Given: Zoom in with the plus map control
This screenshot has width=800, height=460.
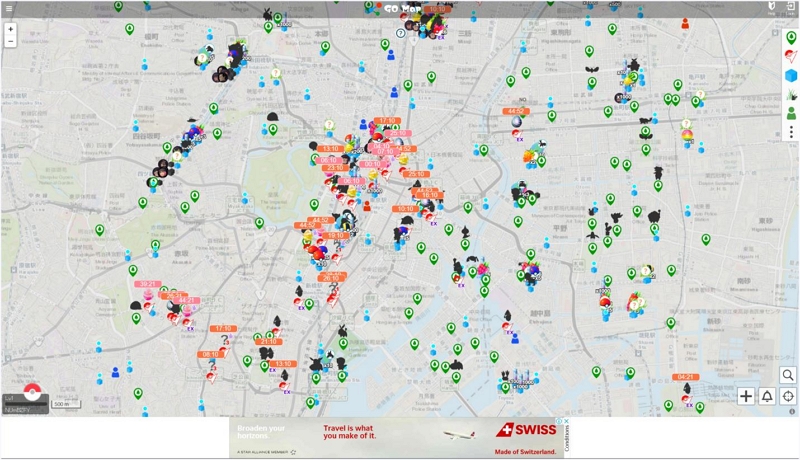Looking at the screenshot, I should [x=10, y=29].
